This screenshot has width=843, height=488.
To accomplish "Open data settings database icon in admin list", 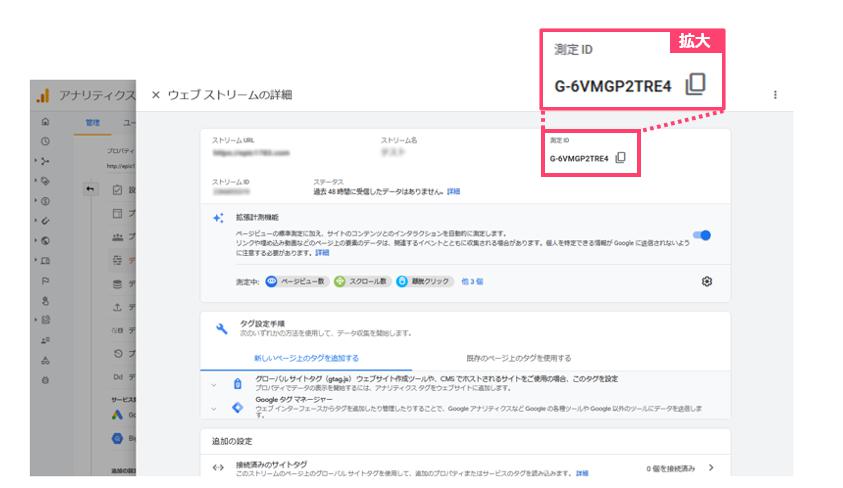I will point(117,284).
